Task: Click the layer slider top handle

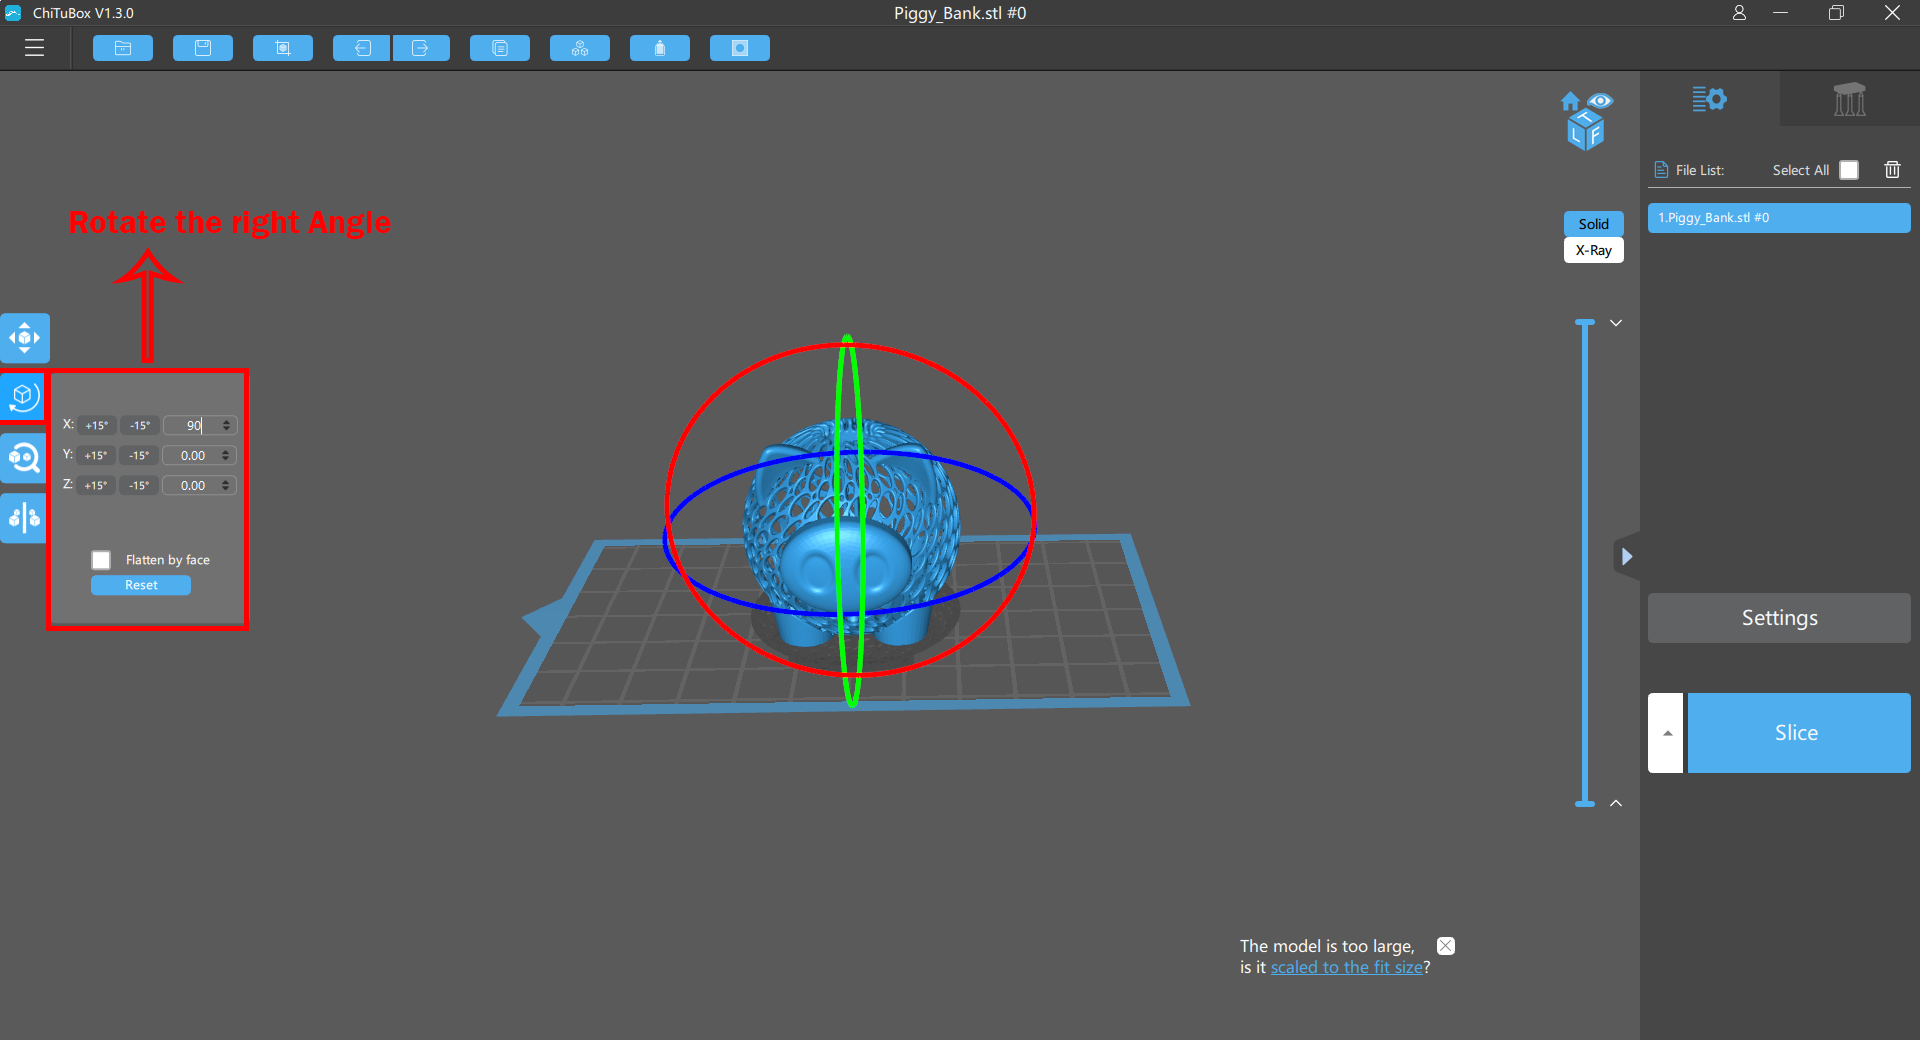Action: pos(1585,323)
